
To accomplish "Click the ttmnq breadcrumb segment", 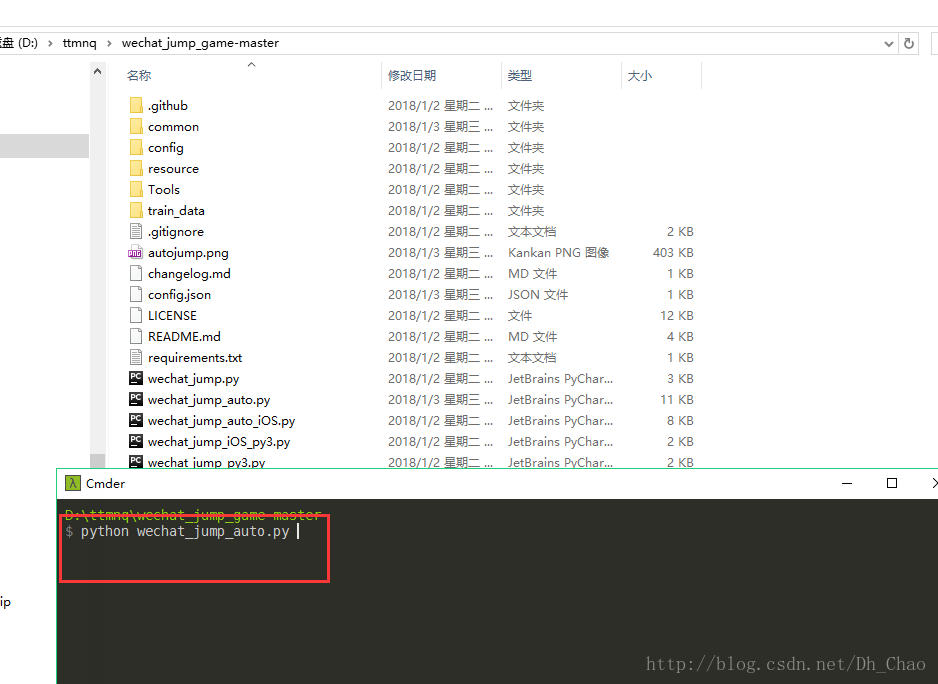I will 80,43.
